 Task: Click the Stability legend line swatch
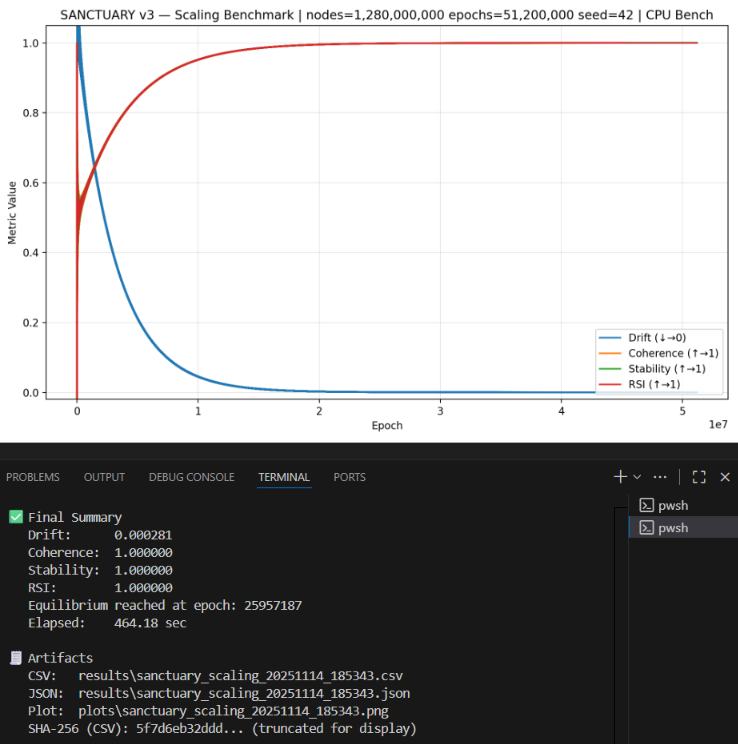610,369
